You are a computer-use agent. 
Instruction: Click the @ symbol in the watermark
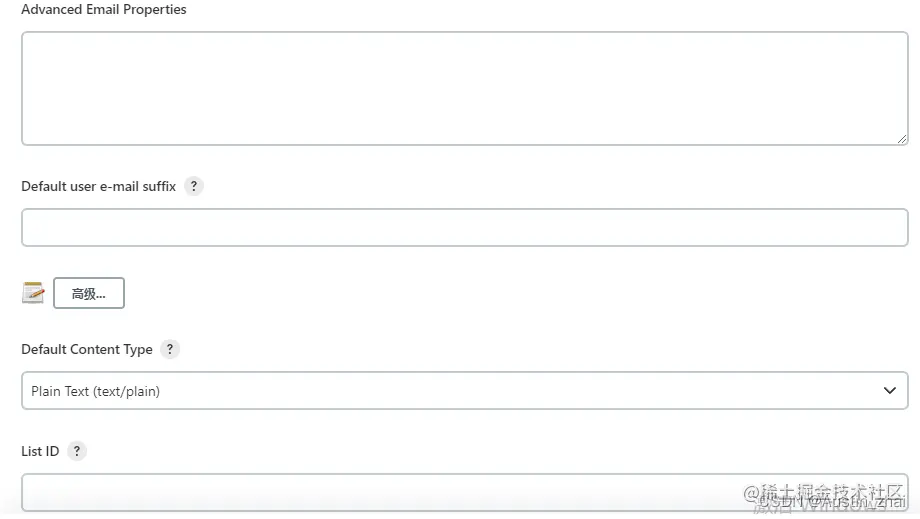(x=752, y=493)
